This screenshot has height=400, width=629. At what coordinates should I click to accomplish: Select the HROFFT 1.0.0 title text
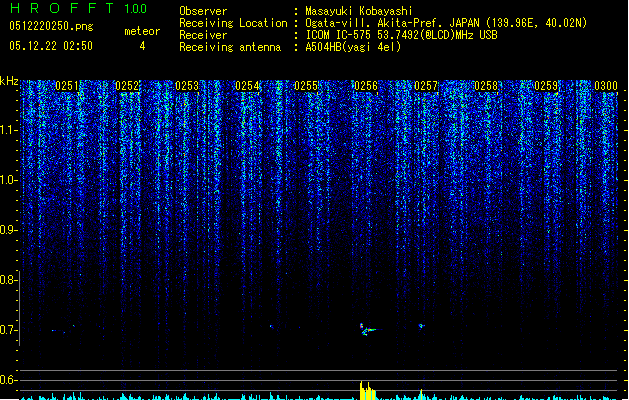78,8
